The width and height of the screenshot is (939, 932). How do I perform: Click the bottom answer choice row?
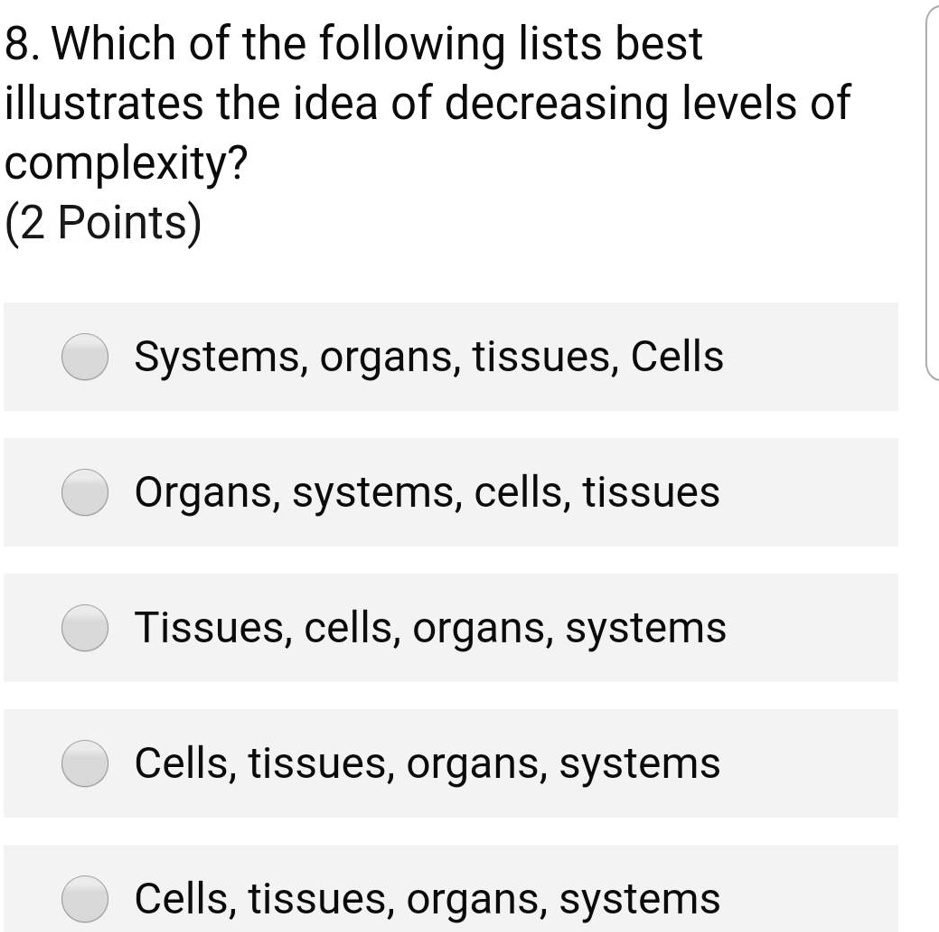coord(450,898)
